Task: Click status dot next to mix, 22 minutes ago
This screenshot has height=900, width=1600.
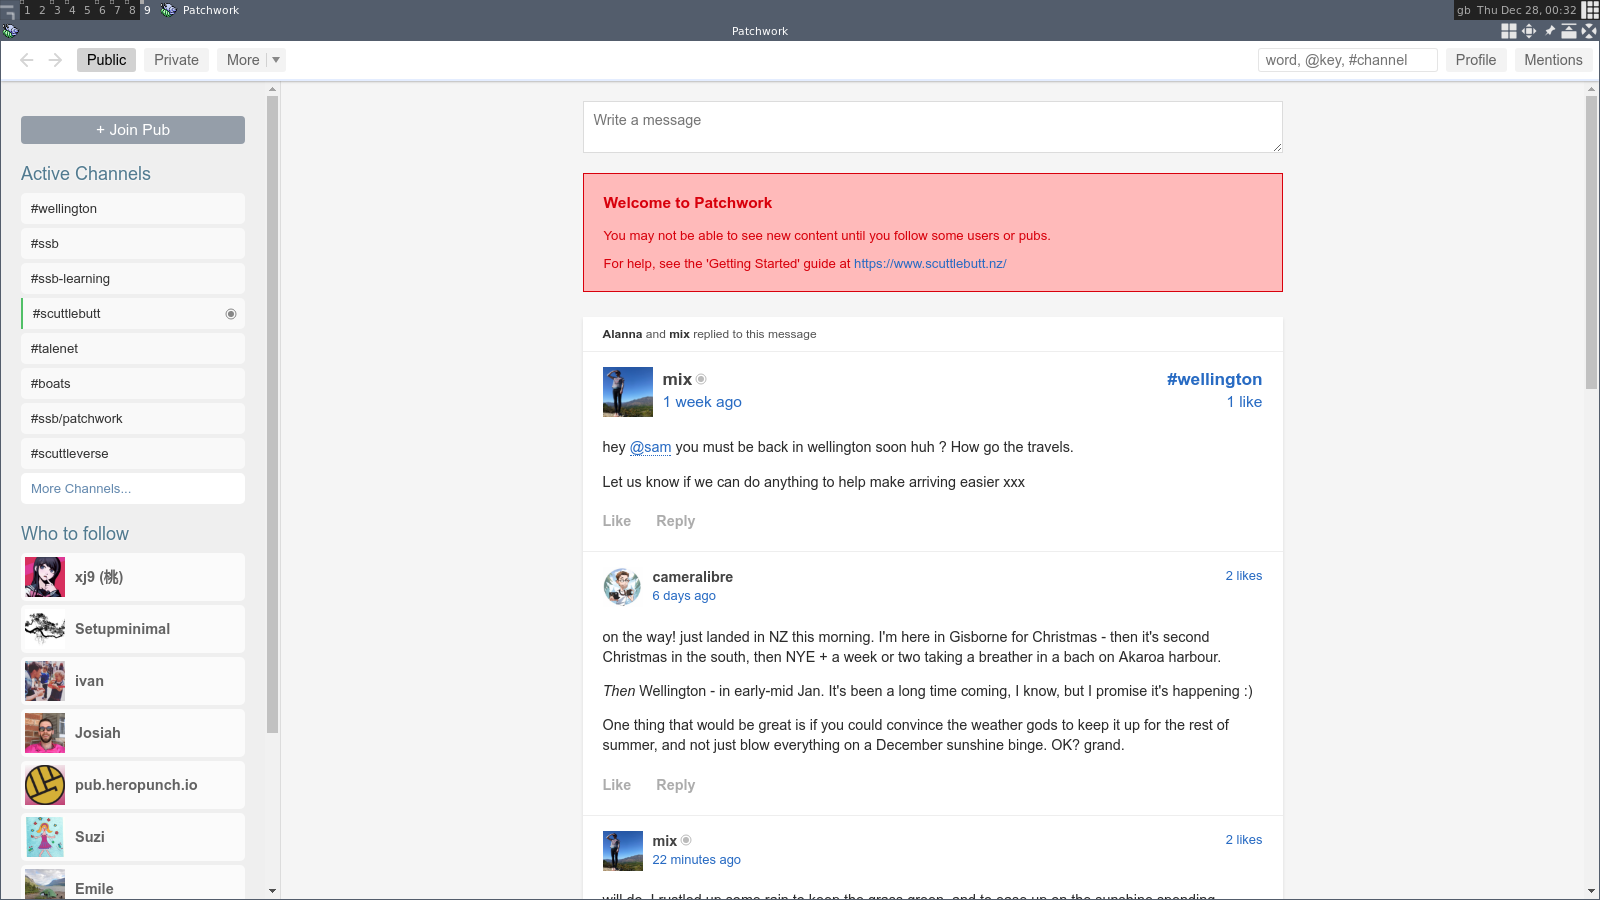Action: point(686,840)
